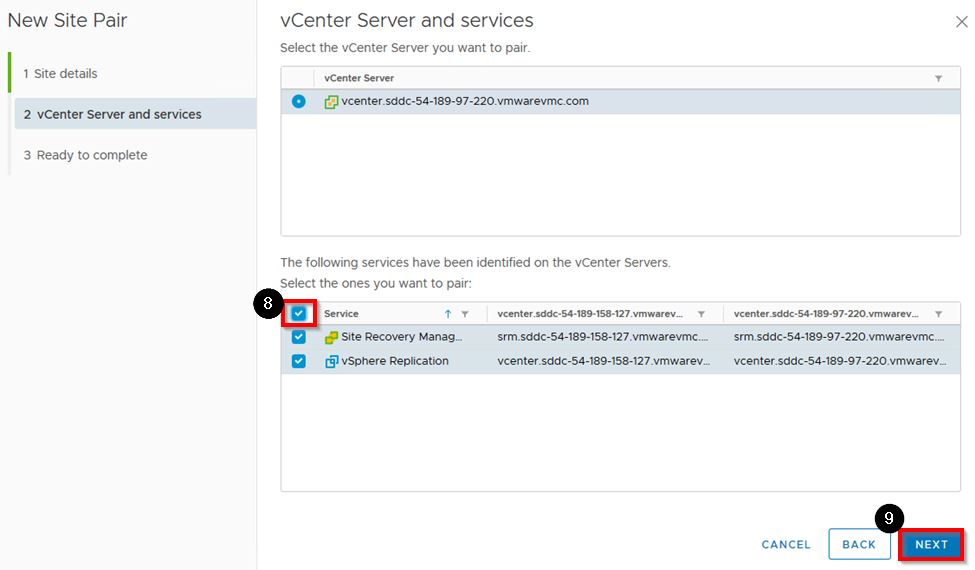Click filter icon in vCenter Server column header

point(938,78)
